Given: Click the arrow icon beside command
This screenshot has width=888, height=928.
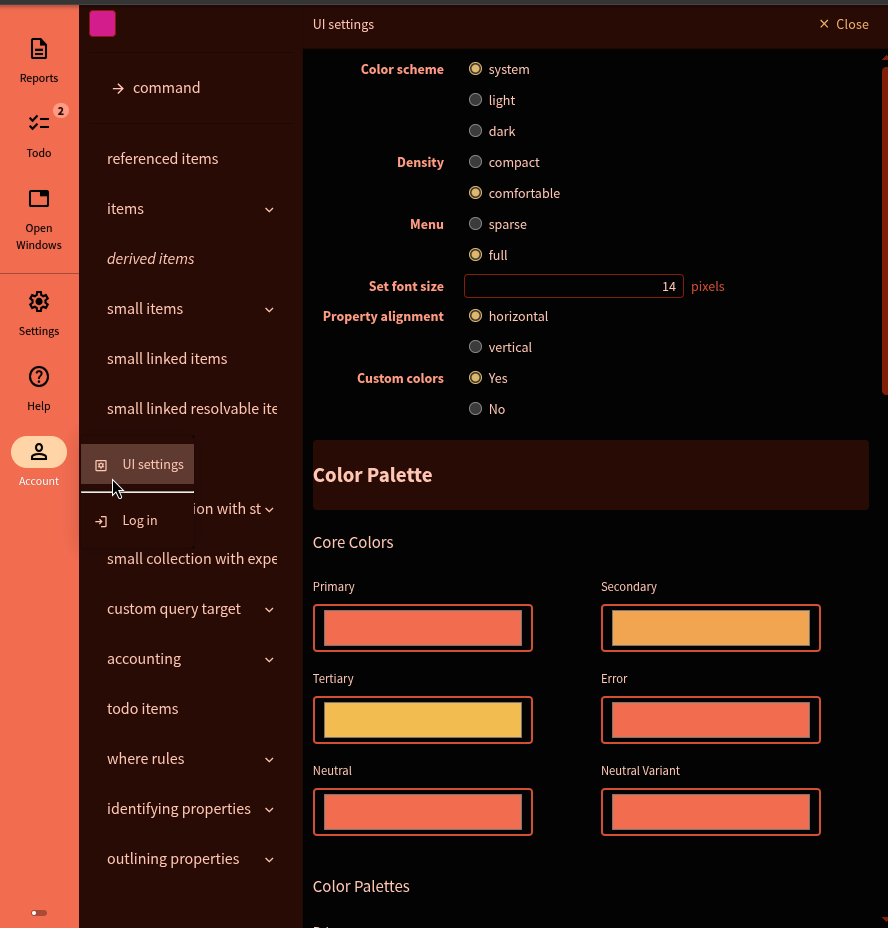Looking at the screenshot, I should click(x=118, y=88).
